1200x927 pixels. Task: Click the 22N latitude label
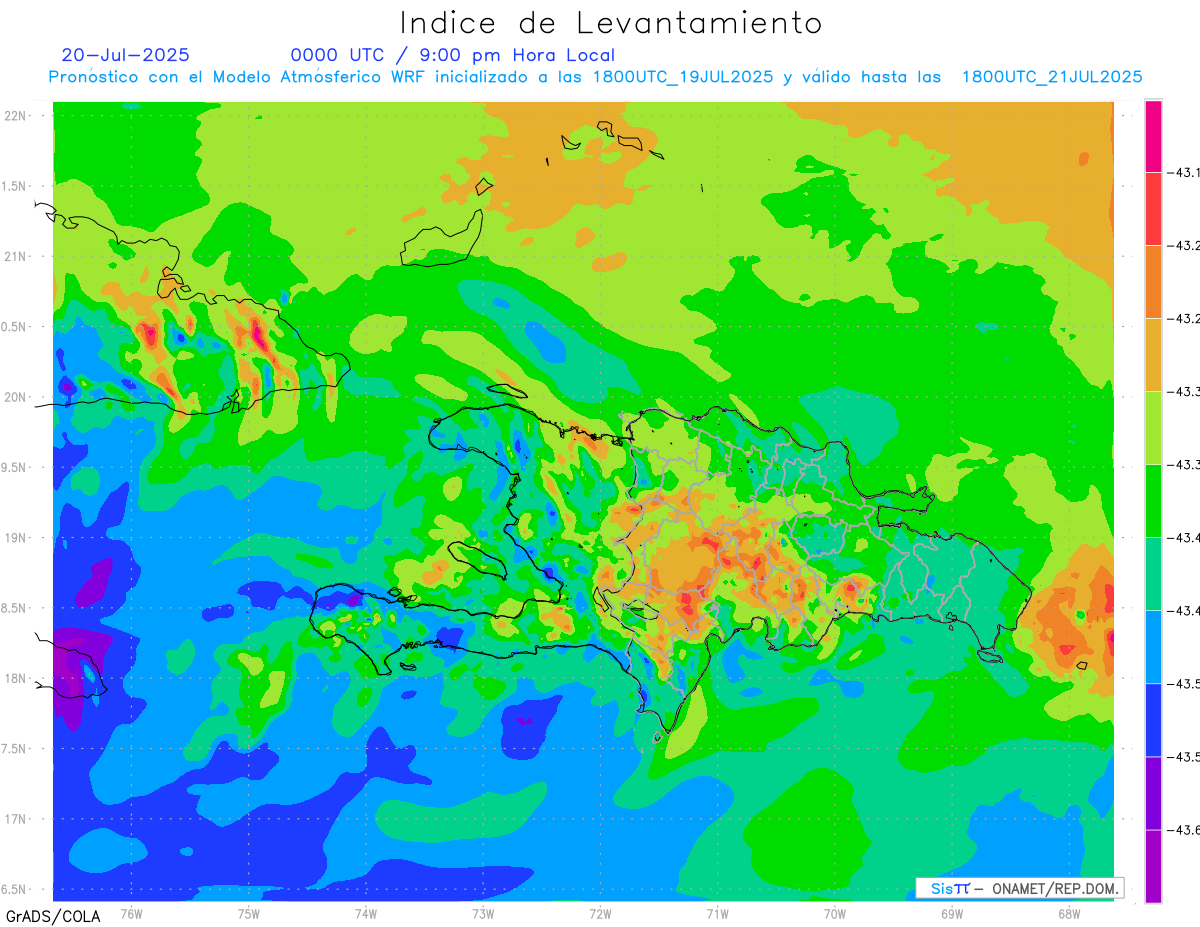coord(17,116)
